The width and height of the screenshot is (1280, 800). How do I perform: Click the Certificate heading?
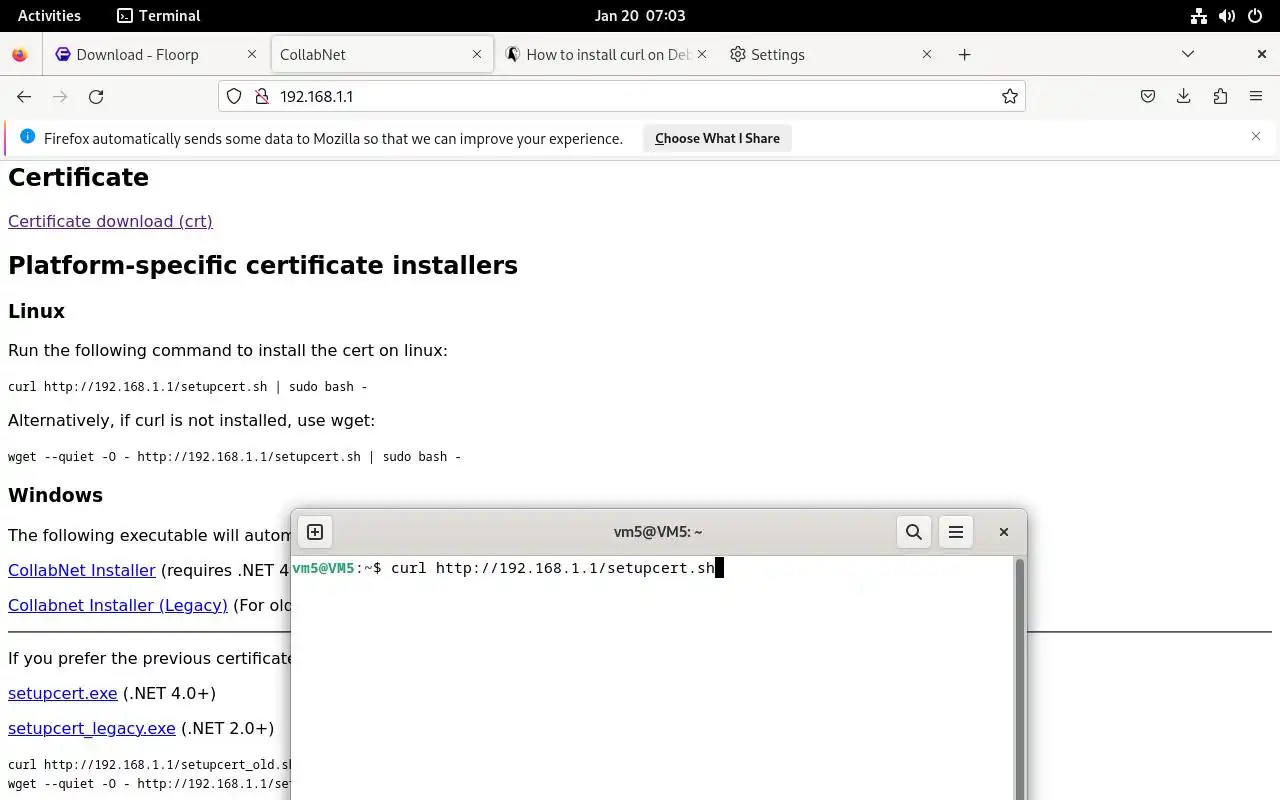(x=78, y=177)
